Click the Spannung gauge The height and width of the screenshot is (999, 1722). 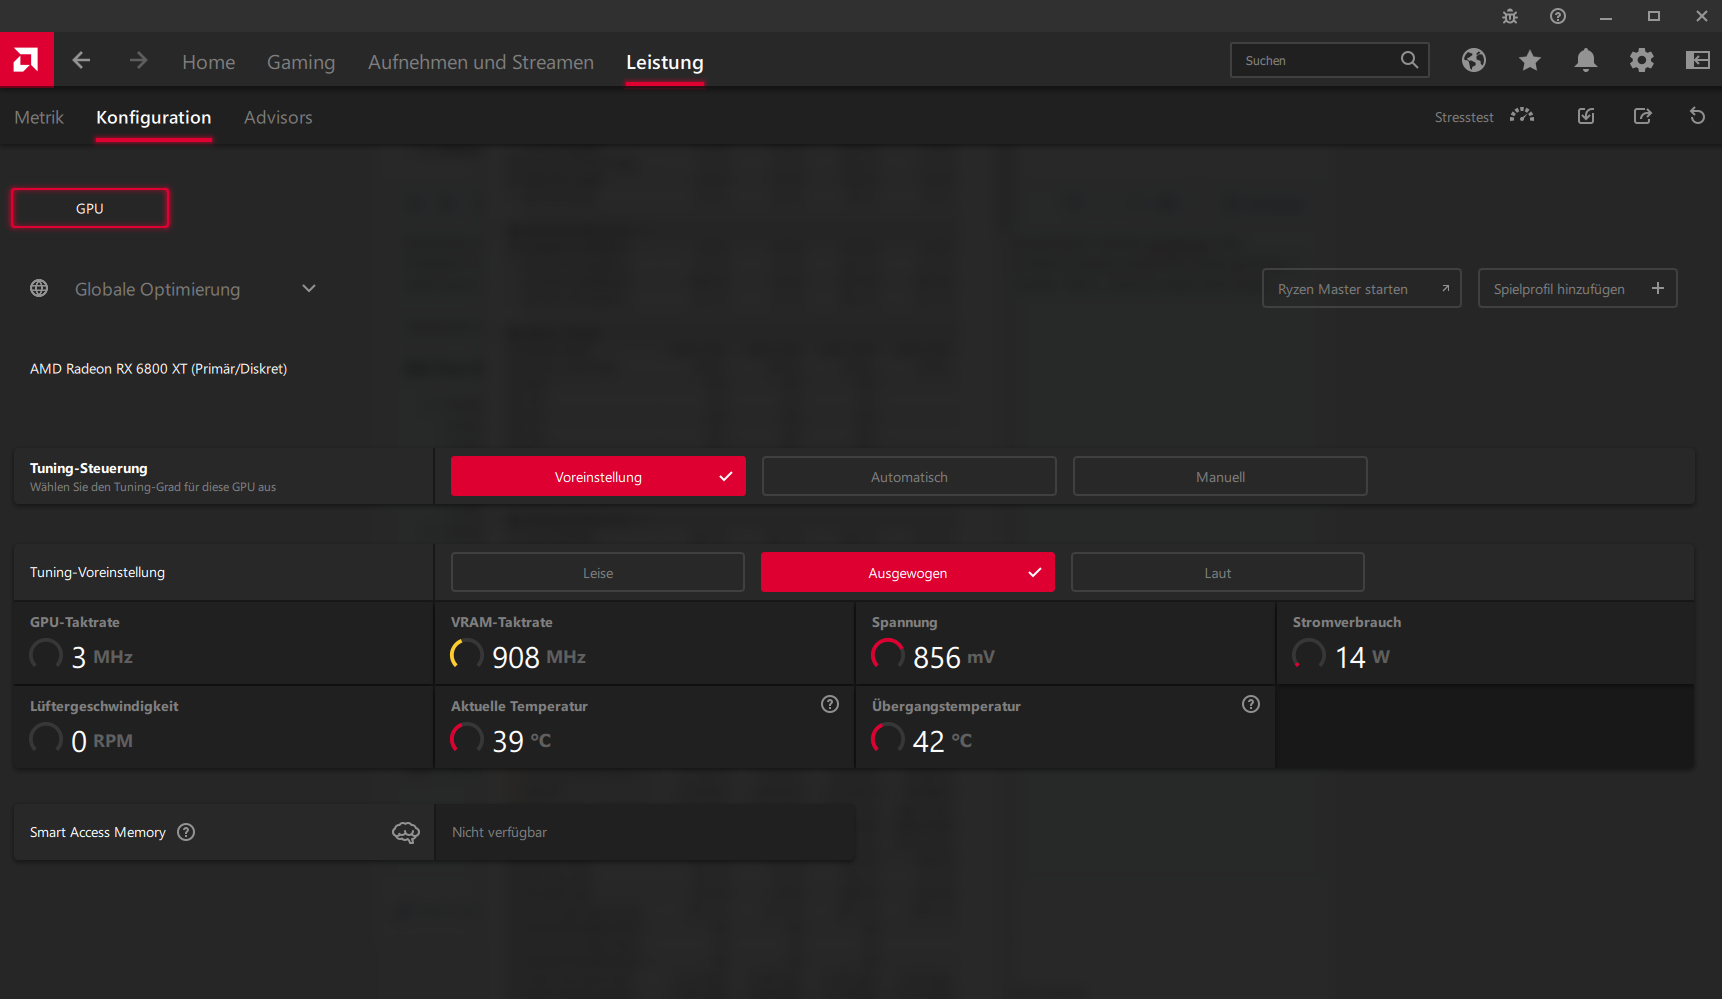pyautogui.click(x=888, y=655)
